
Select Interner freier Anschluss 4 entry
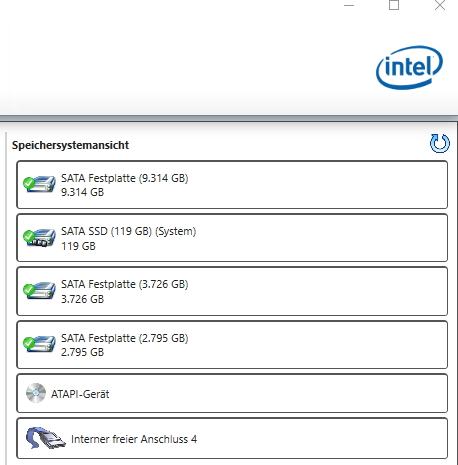pos(232,438)
